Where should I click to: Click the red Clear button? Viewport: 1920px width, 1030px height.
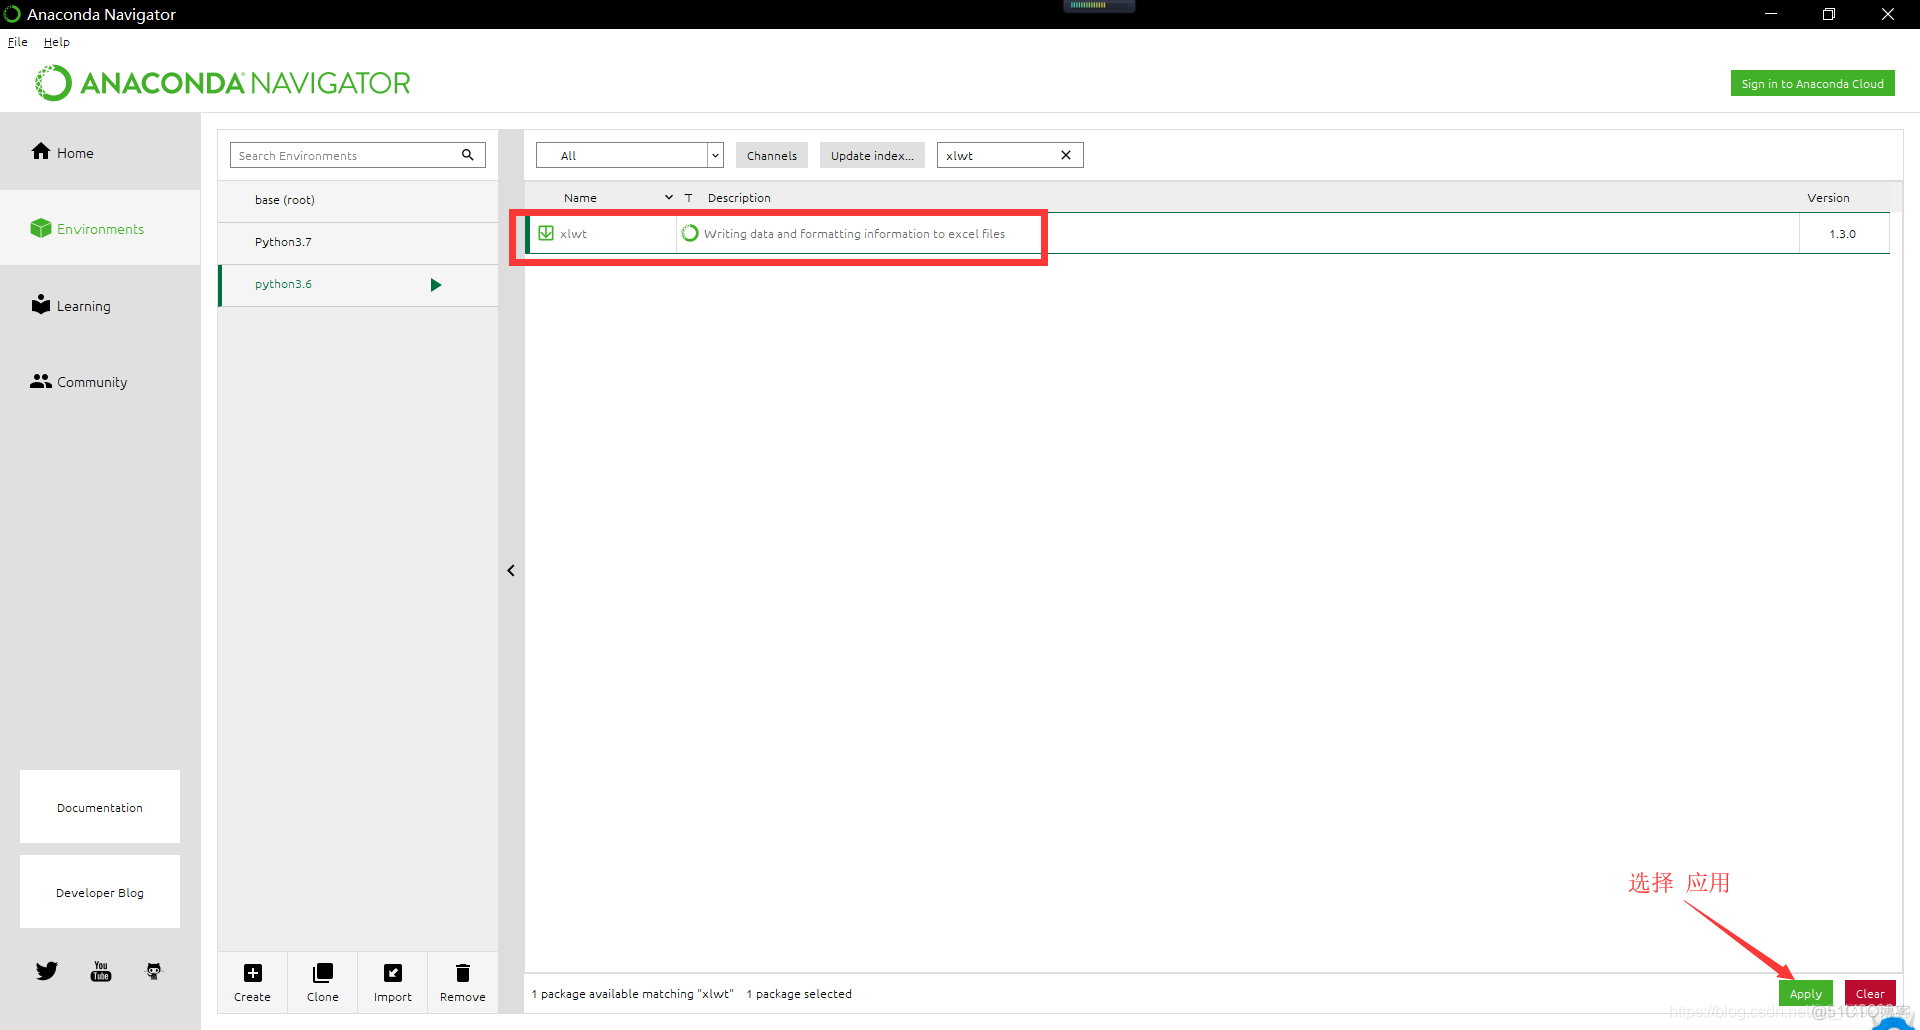(1870, 993)
